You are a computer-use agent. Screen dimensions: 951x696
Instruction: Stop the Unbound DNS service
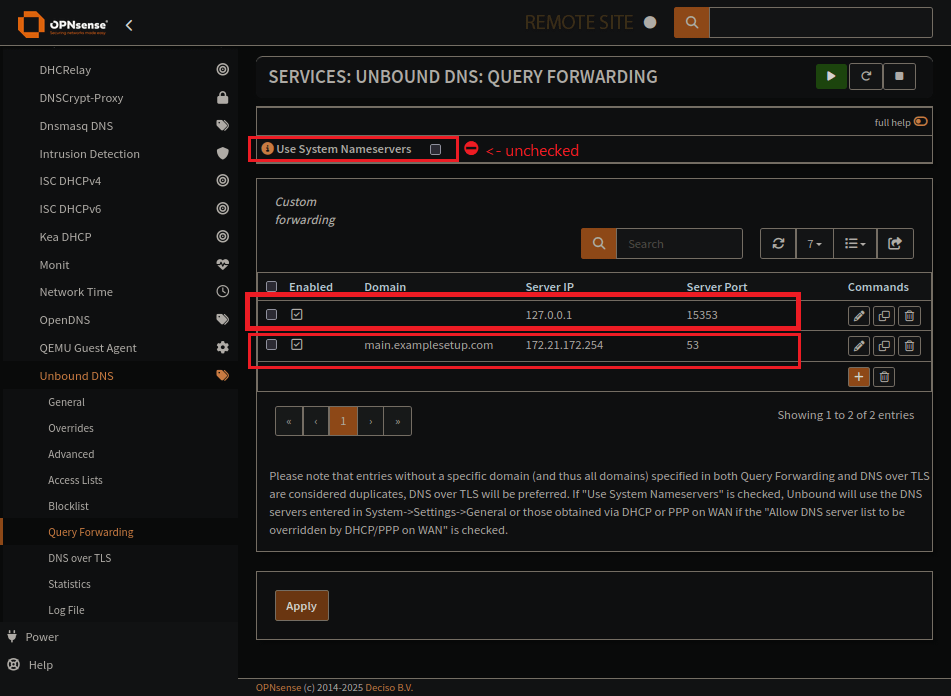899,76
